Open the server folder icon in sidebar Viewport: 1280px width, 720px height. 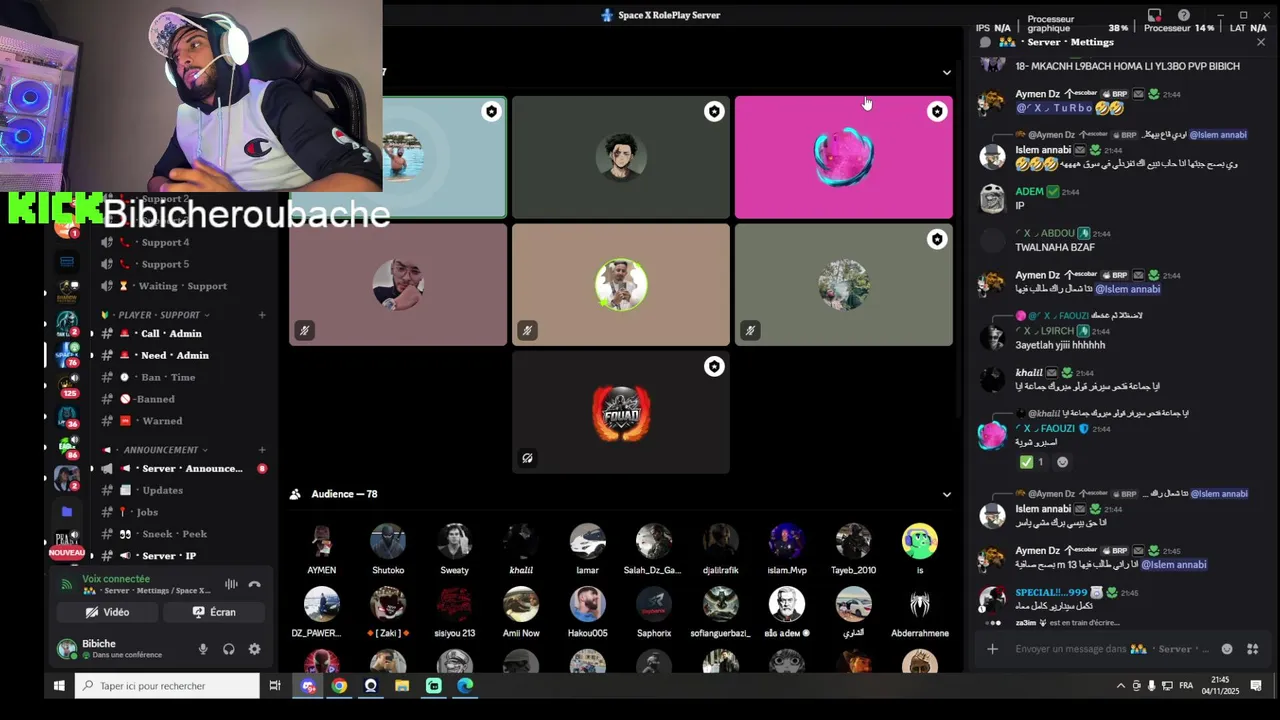[x=67, y=511]
